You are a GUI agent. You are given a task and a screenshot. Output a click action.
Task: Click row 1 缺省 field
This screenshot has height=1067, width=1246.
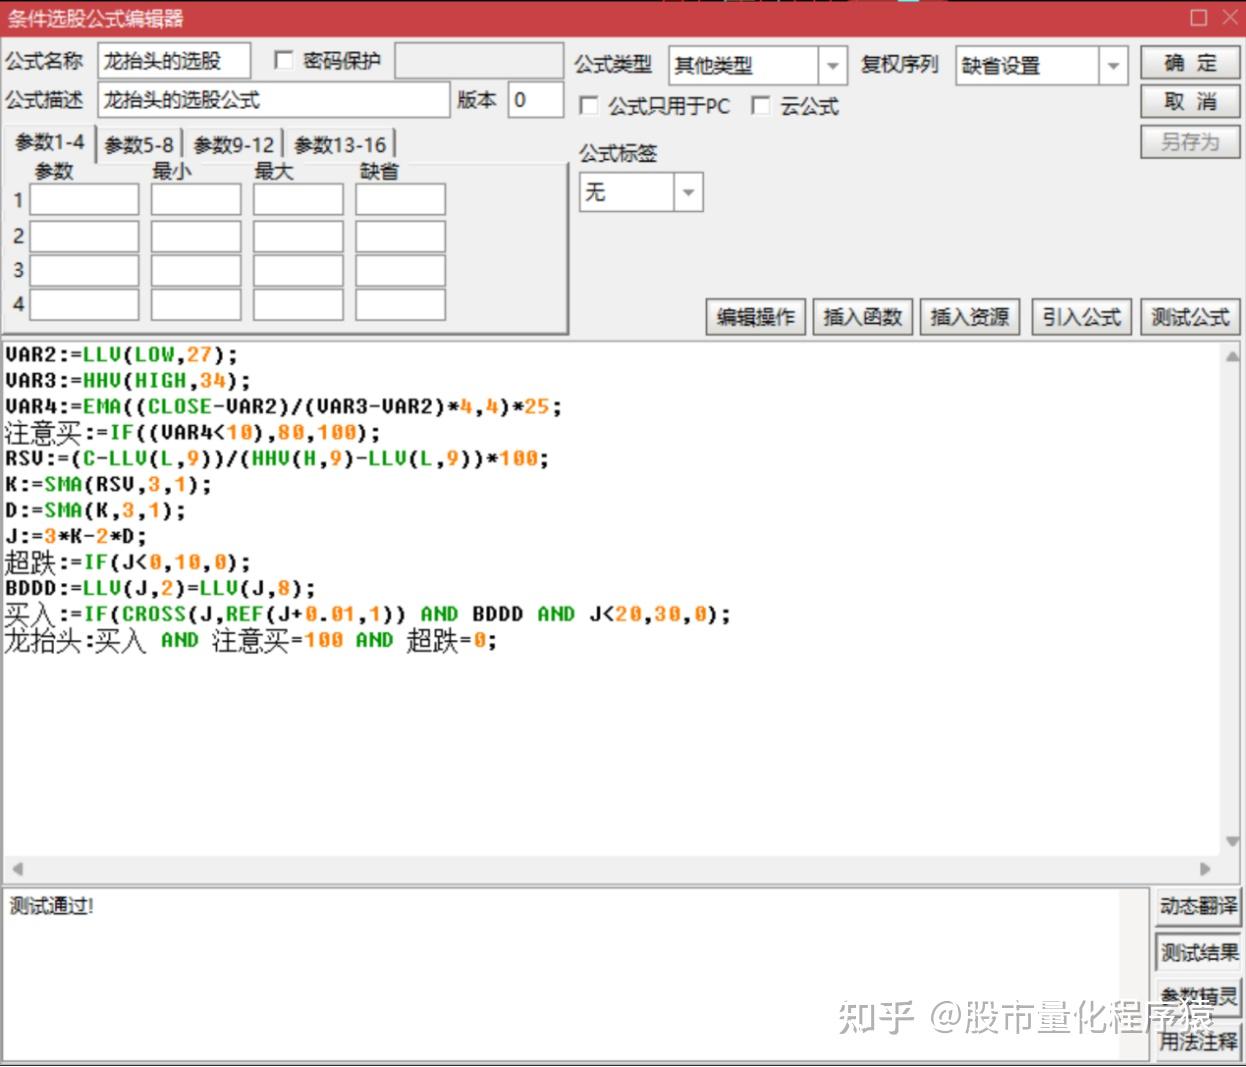(x=400, y=200)
